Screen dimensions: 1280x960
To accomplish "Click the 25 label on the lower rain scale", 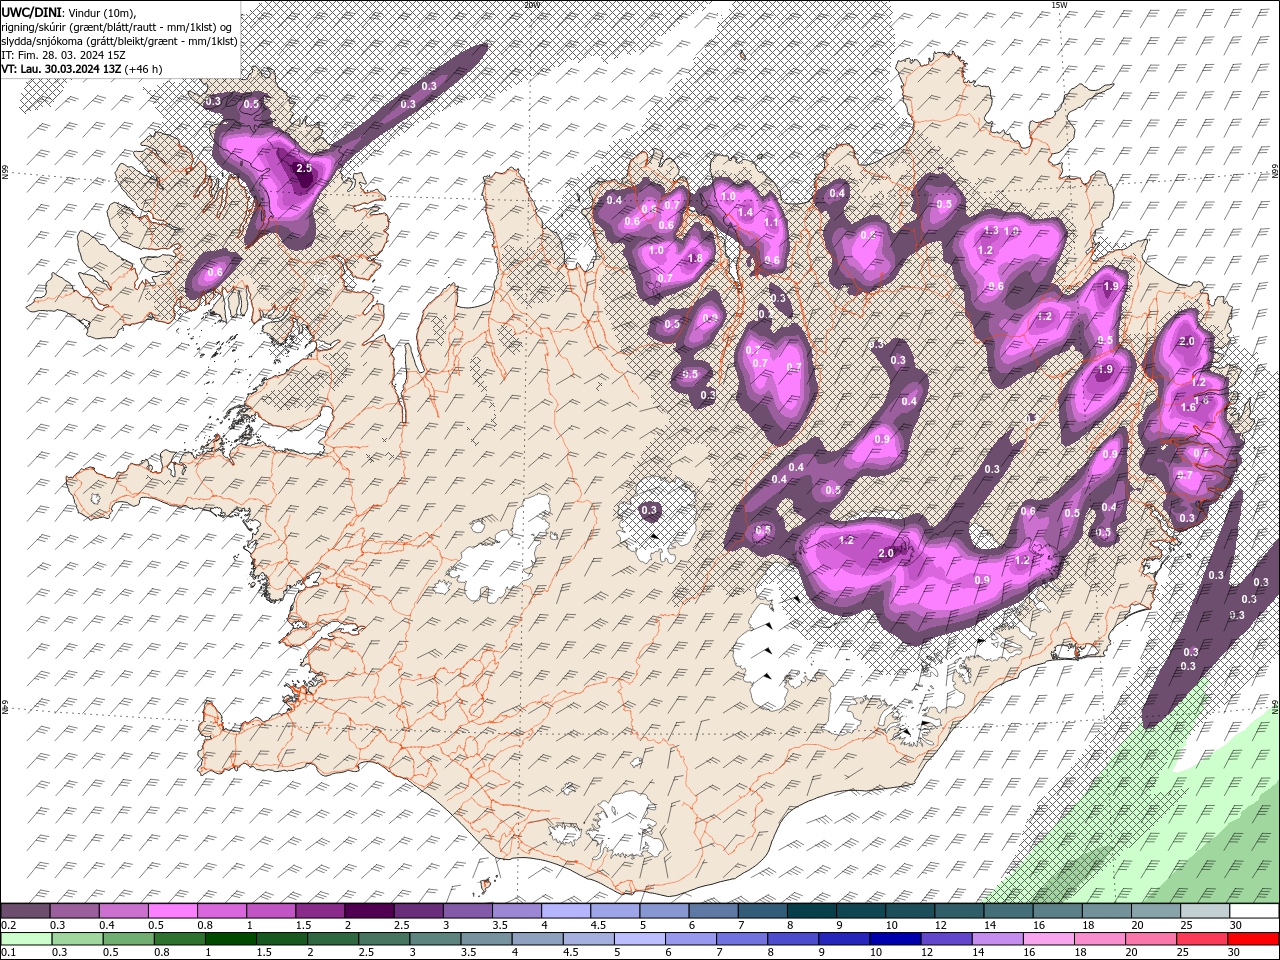I will [1184, 953].
